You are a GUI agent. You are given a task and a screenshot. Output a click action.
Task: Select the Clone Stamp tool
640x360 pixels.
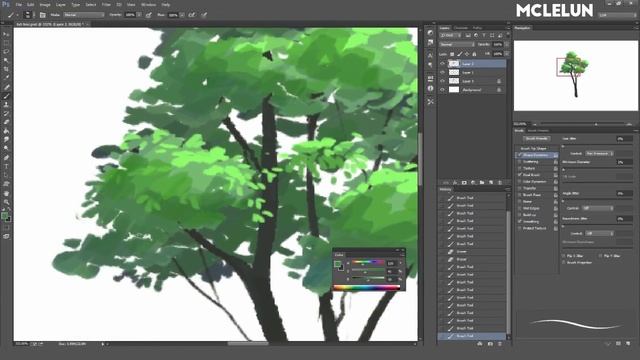click(x=6, y=104)
